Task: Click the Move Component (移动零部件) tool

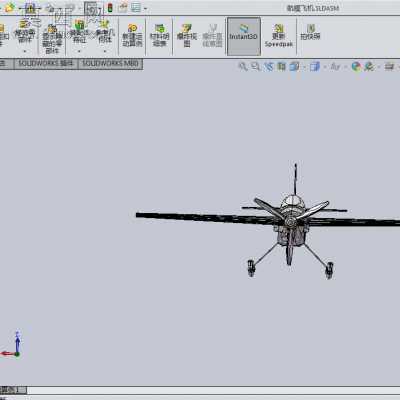Action: (x=25, y=32)
